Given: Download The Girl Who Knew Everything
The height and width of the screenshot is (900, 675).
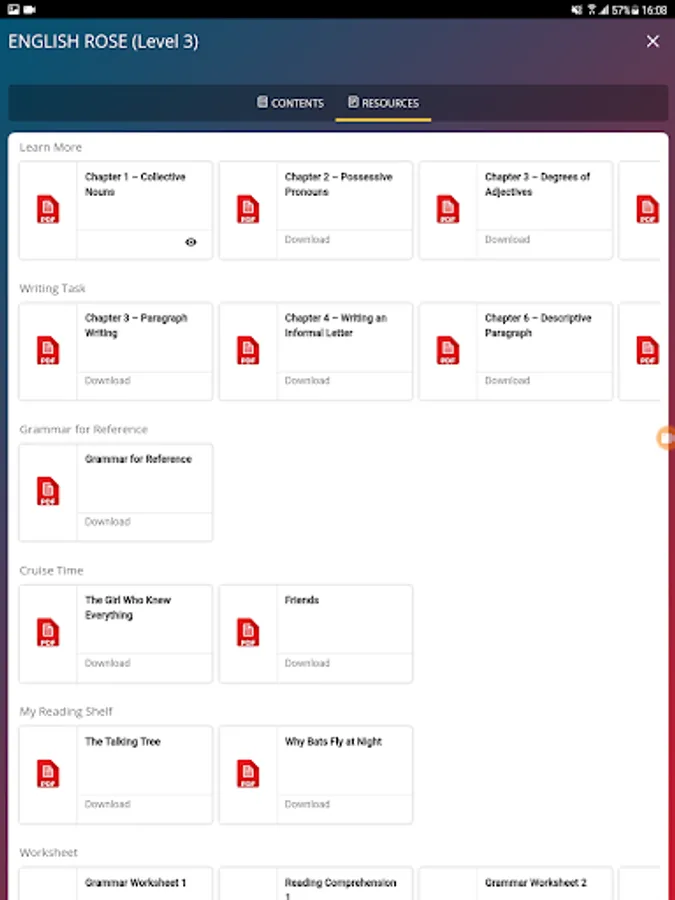Looking at the screenshot, I should (107, 663).
